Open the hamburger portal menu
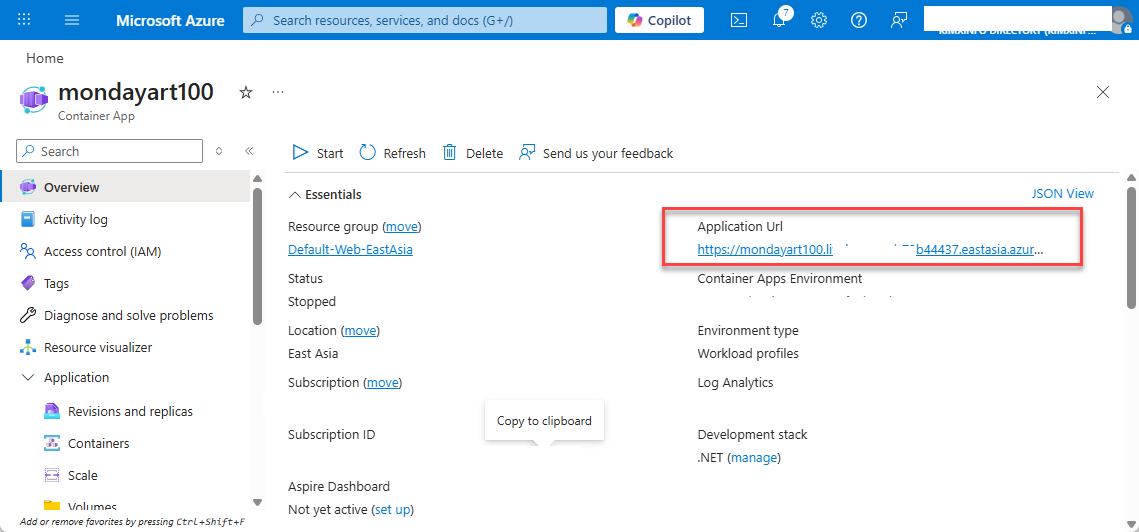The height and width of the screenshot is (532, 1139). (72, 20)
